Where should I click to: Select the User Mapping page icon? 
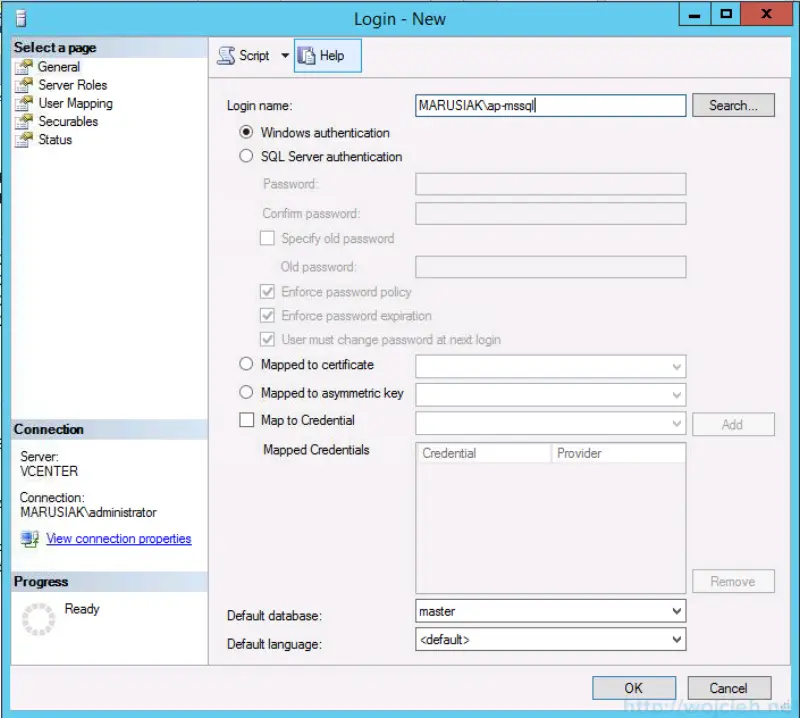pos(24,103)
